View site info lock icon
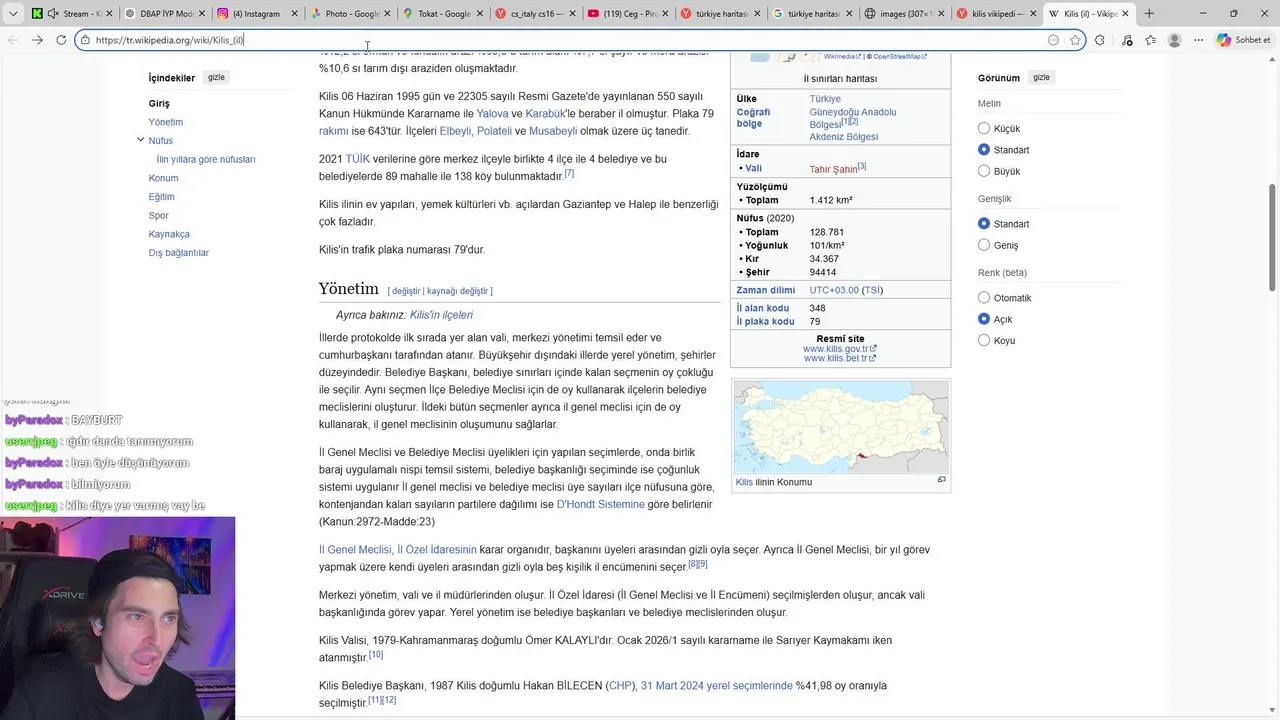The image size is (1280, 720). tap(85, 40)
